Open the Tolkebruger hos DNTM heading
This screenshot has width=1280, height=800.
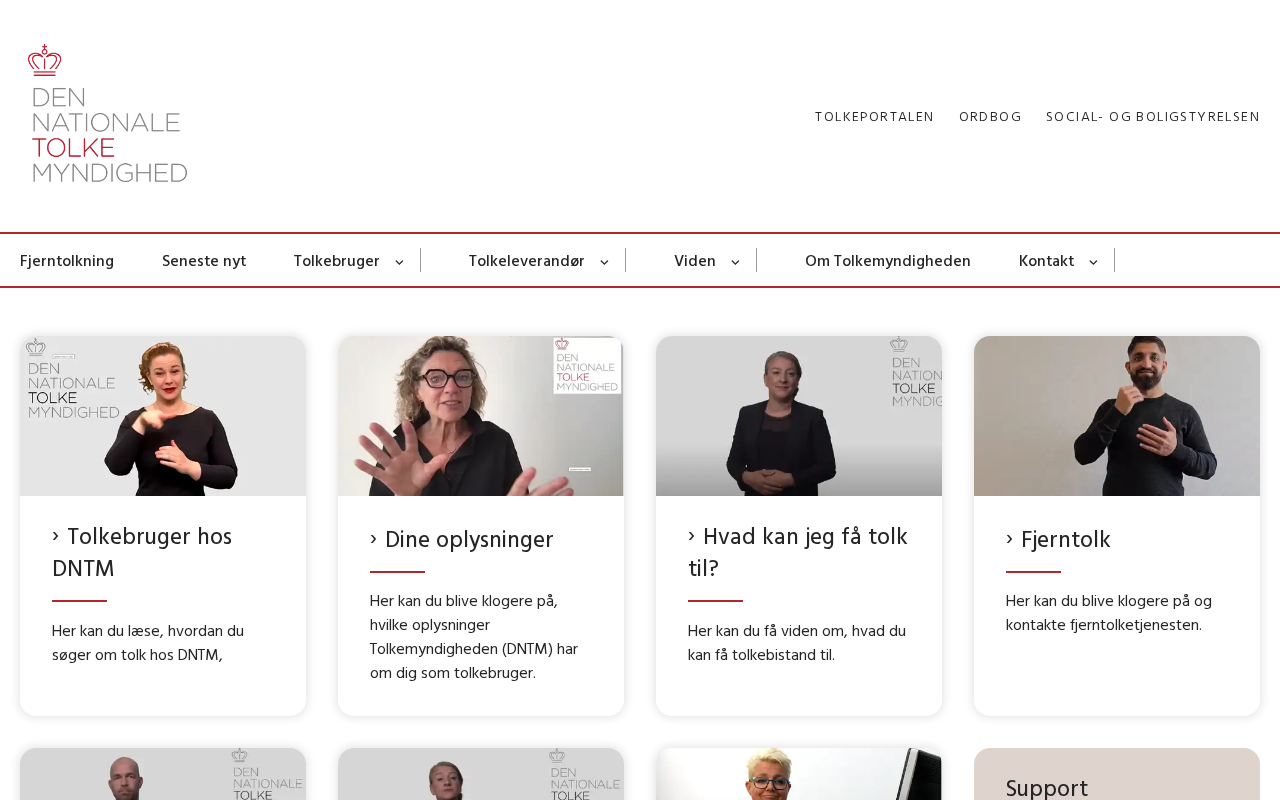click(x=142, y=553)
